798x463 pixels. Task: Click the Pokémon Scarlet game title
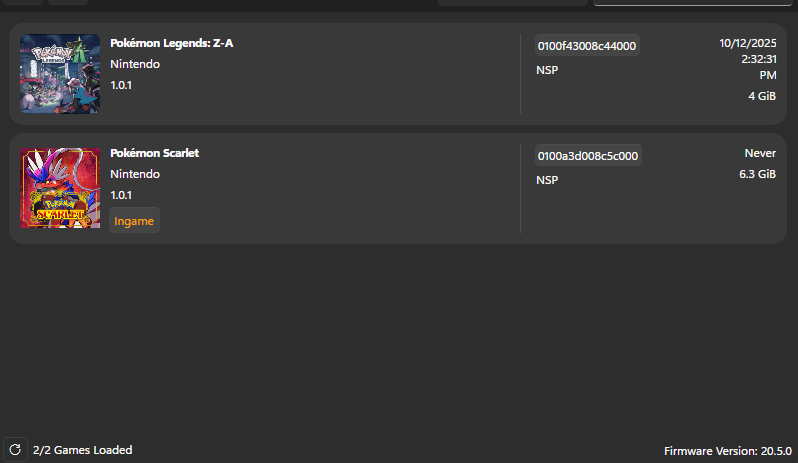click(x=154, y=153)
